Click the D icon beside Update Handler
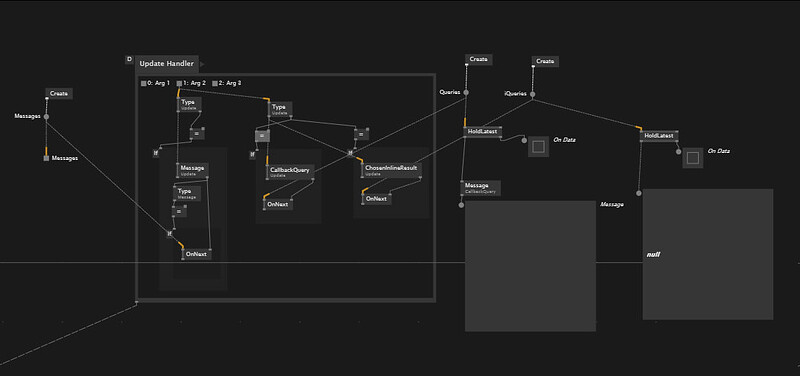 point(129,60)
